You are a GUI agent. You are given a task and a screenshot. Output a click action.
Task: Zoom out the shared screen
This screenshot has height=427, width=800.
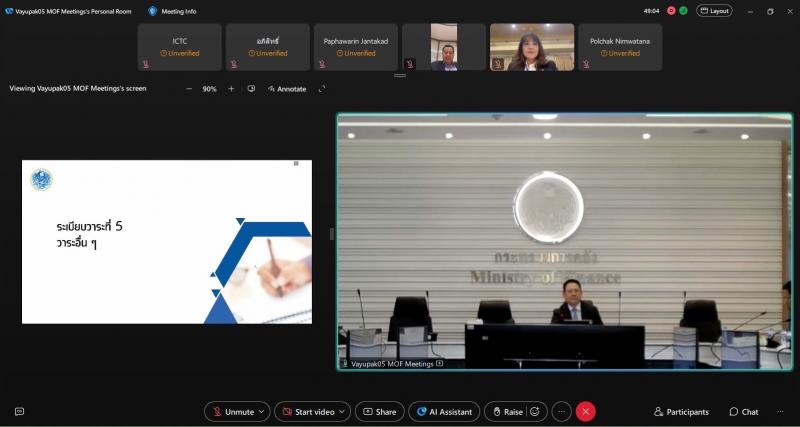click(189, 89)
